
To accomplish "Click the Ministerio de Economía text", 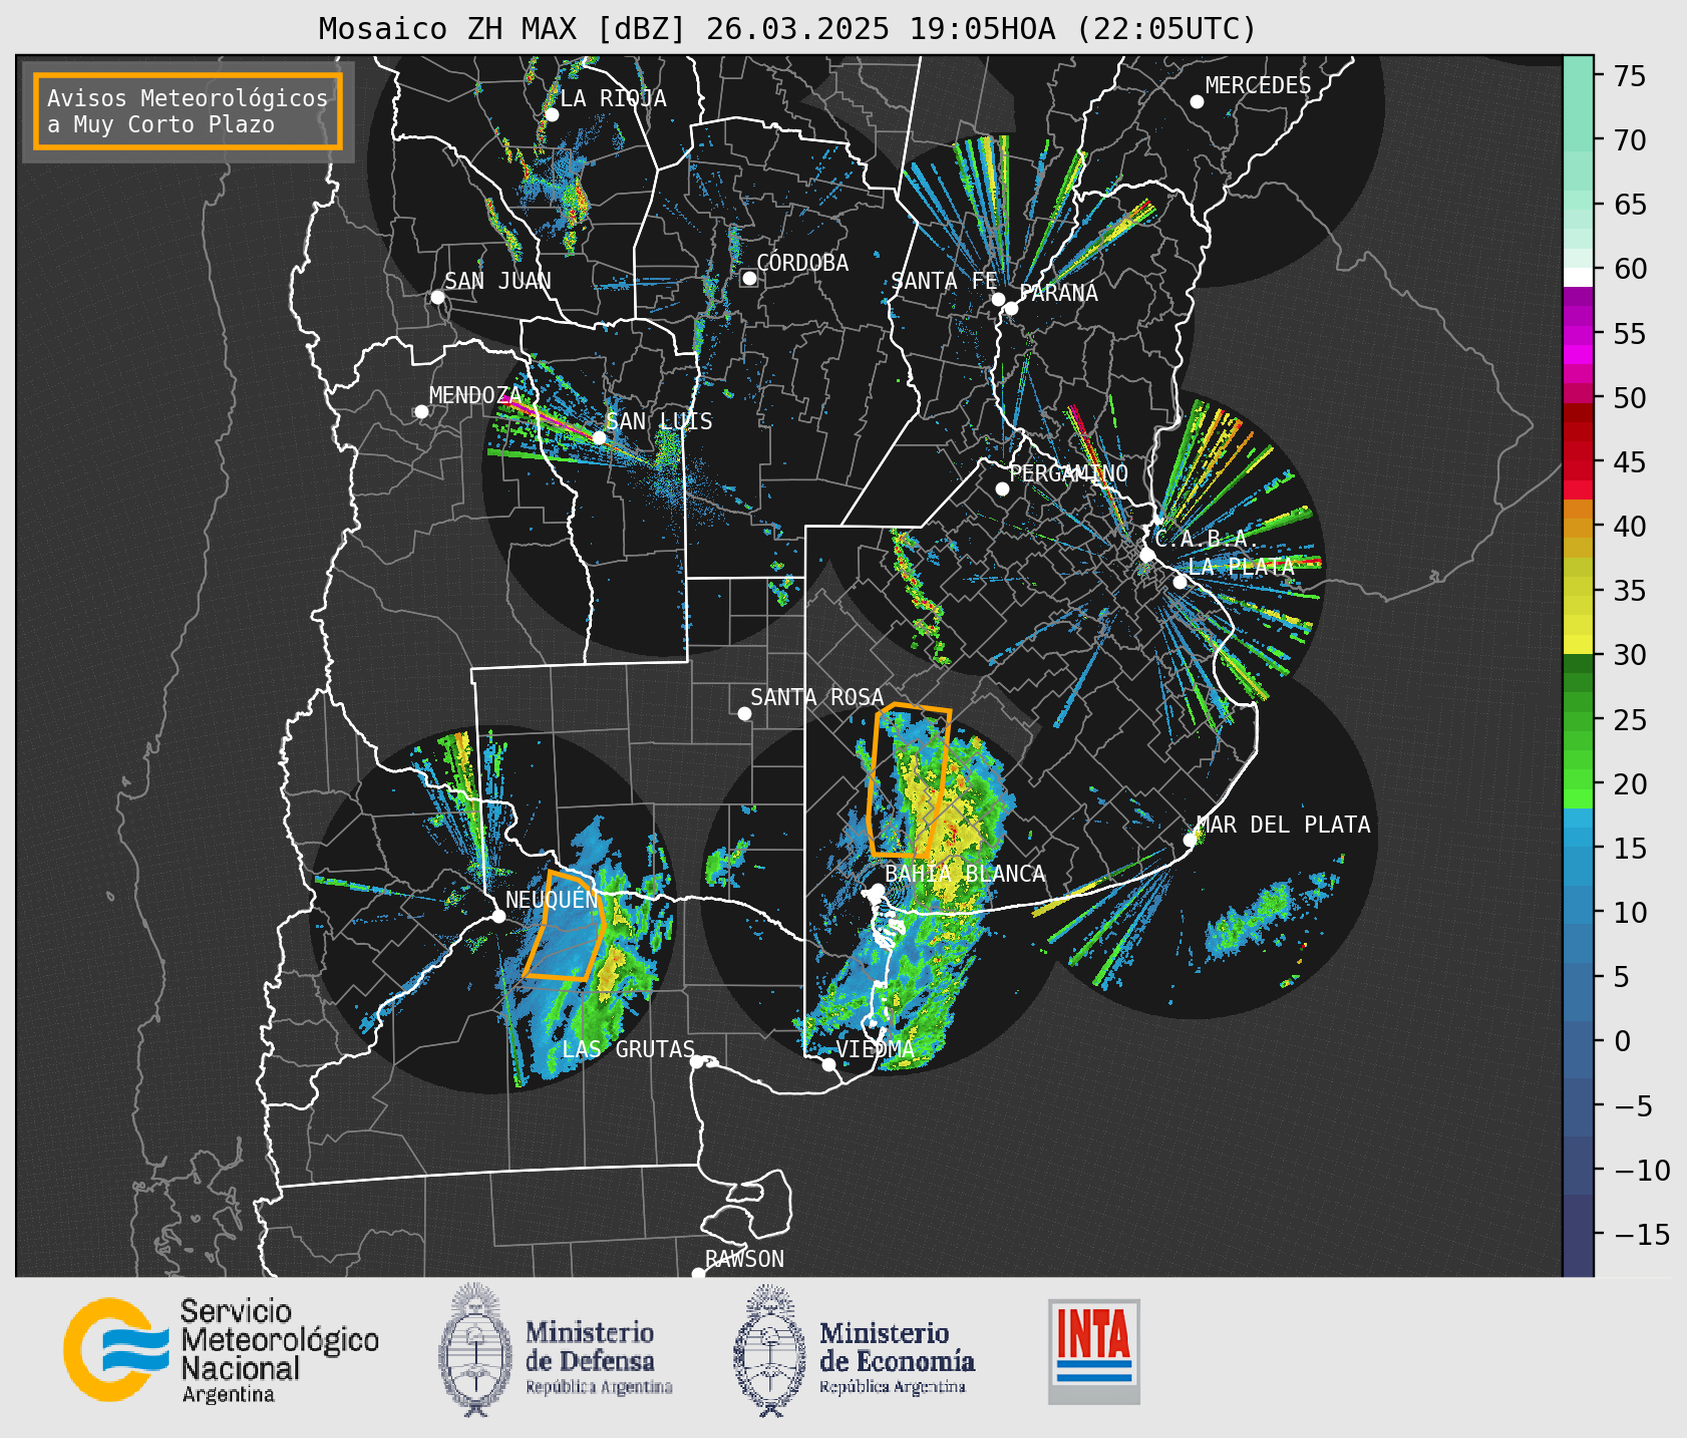I will click(896, 1356).
